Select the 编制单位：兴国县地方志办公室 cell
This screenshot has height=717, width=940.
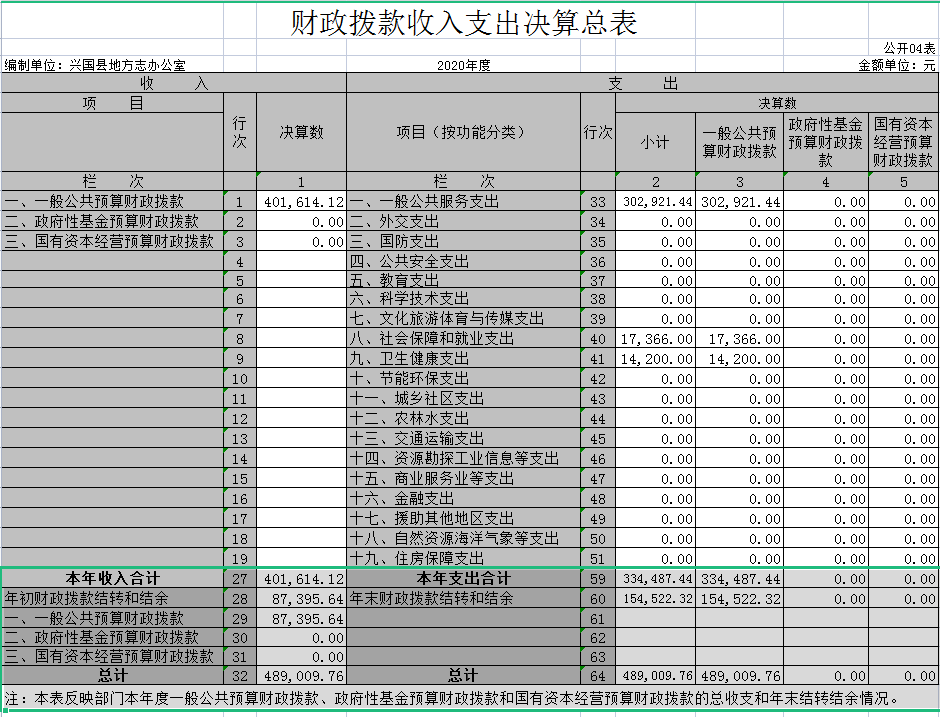coord(96,65)
